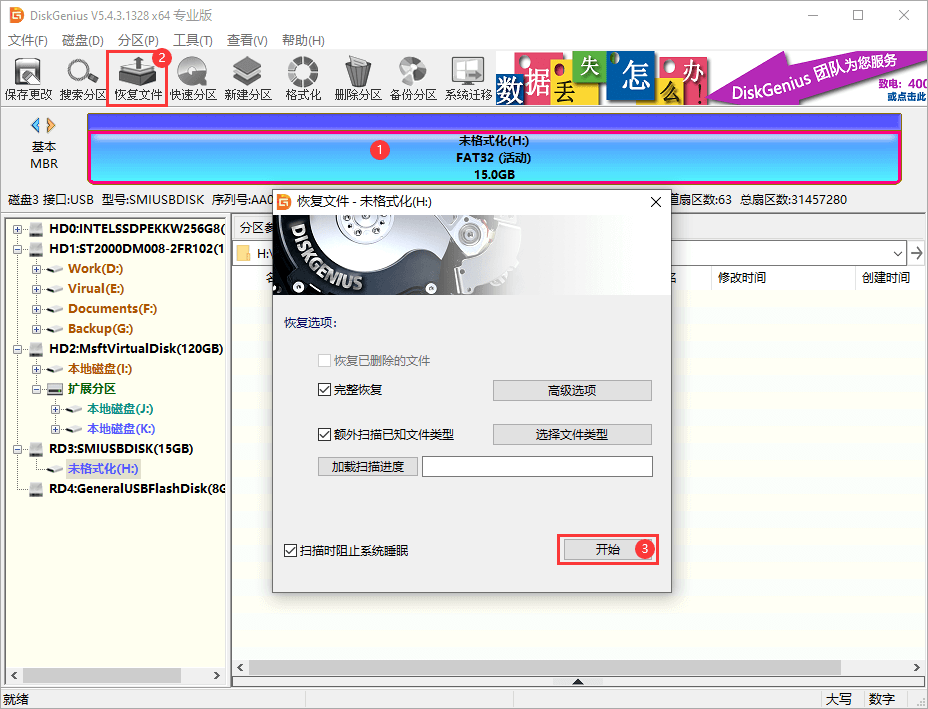Collapse 扩展分区 tree node
Image resolution: width=928 pixels, height=709 pixels.
click(x=36, y=389)
